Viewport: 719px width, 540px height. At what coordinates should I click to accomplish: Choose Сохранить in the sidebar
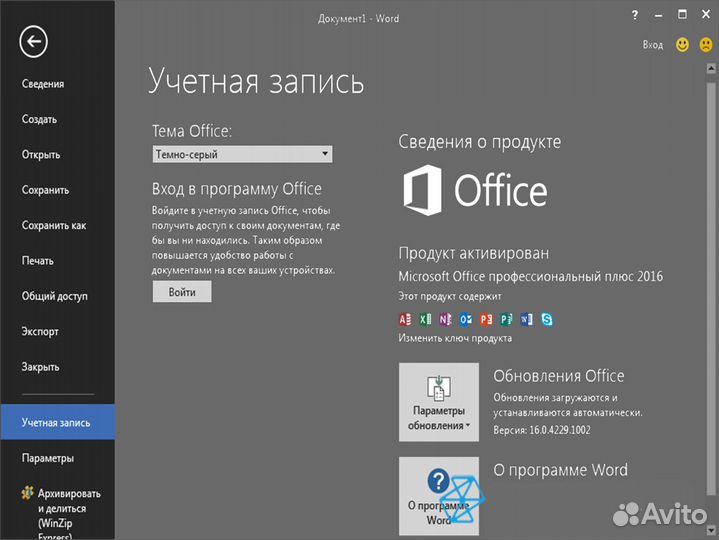(45, 190)
